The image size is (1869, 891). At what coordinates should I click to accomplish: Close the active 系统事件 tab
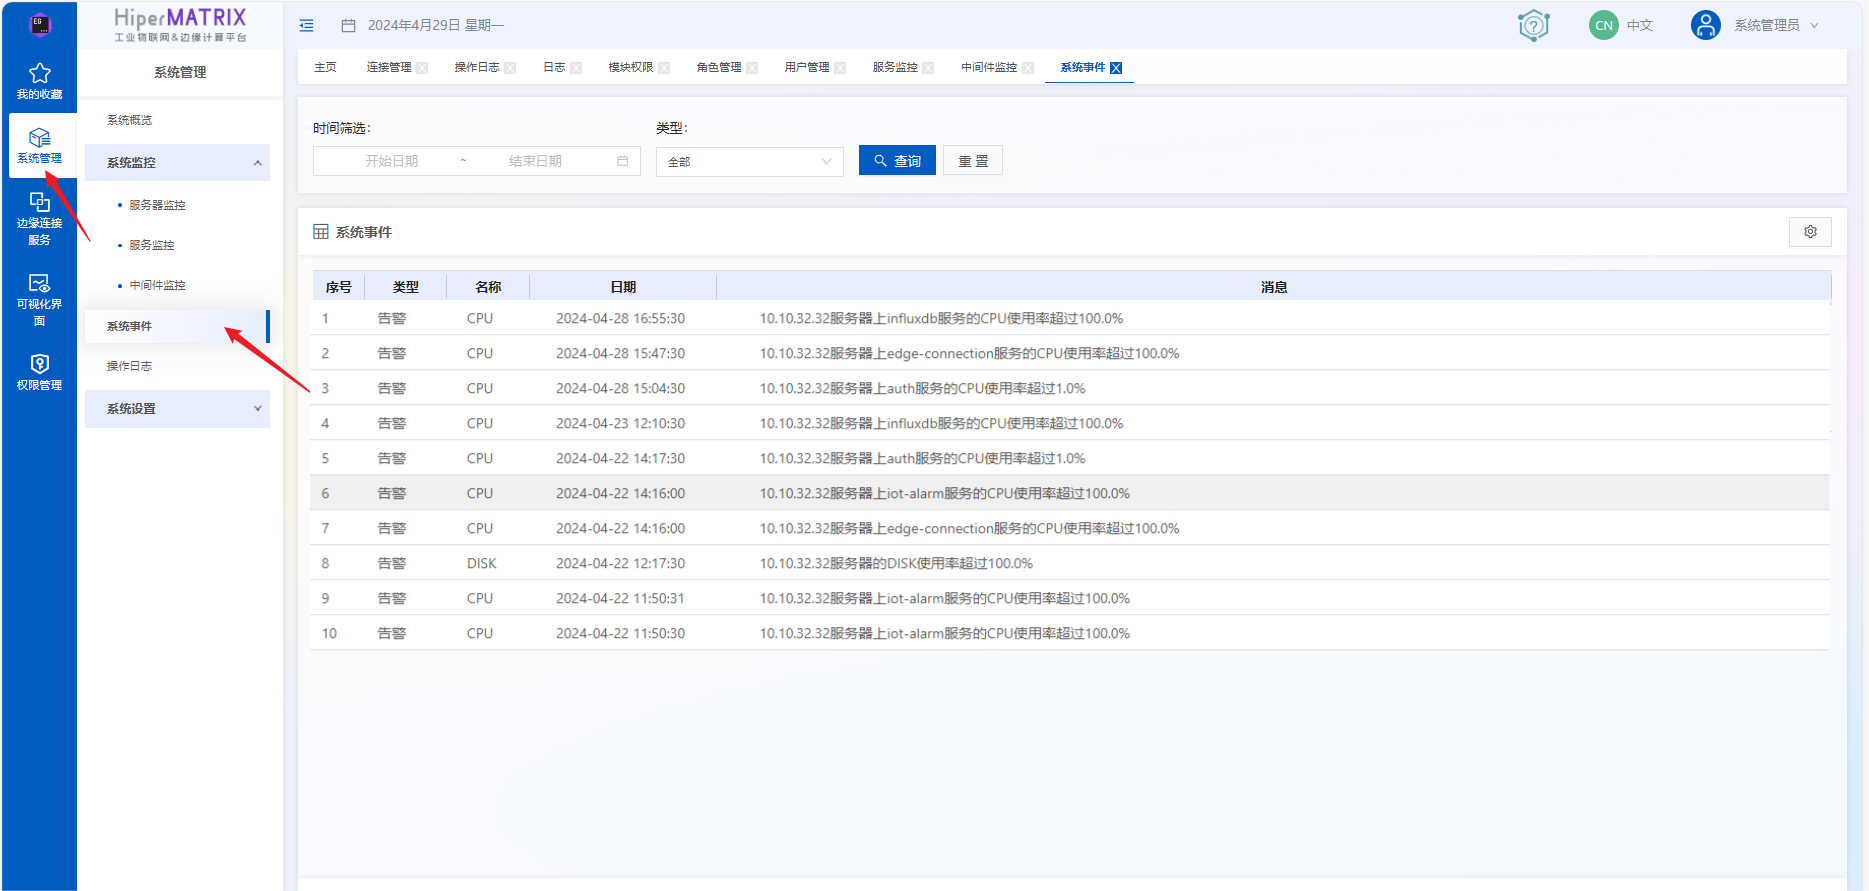coord(1116,68)
